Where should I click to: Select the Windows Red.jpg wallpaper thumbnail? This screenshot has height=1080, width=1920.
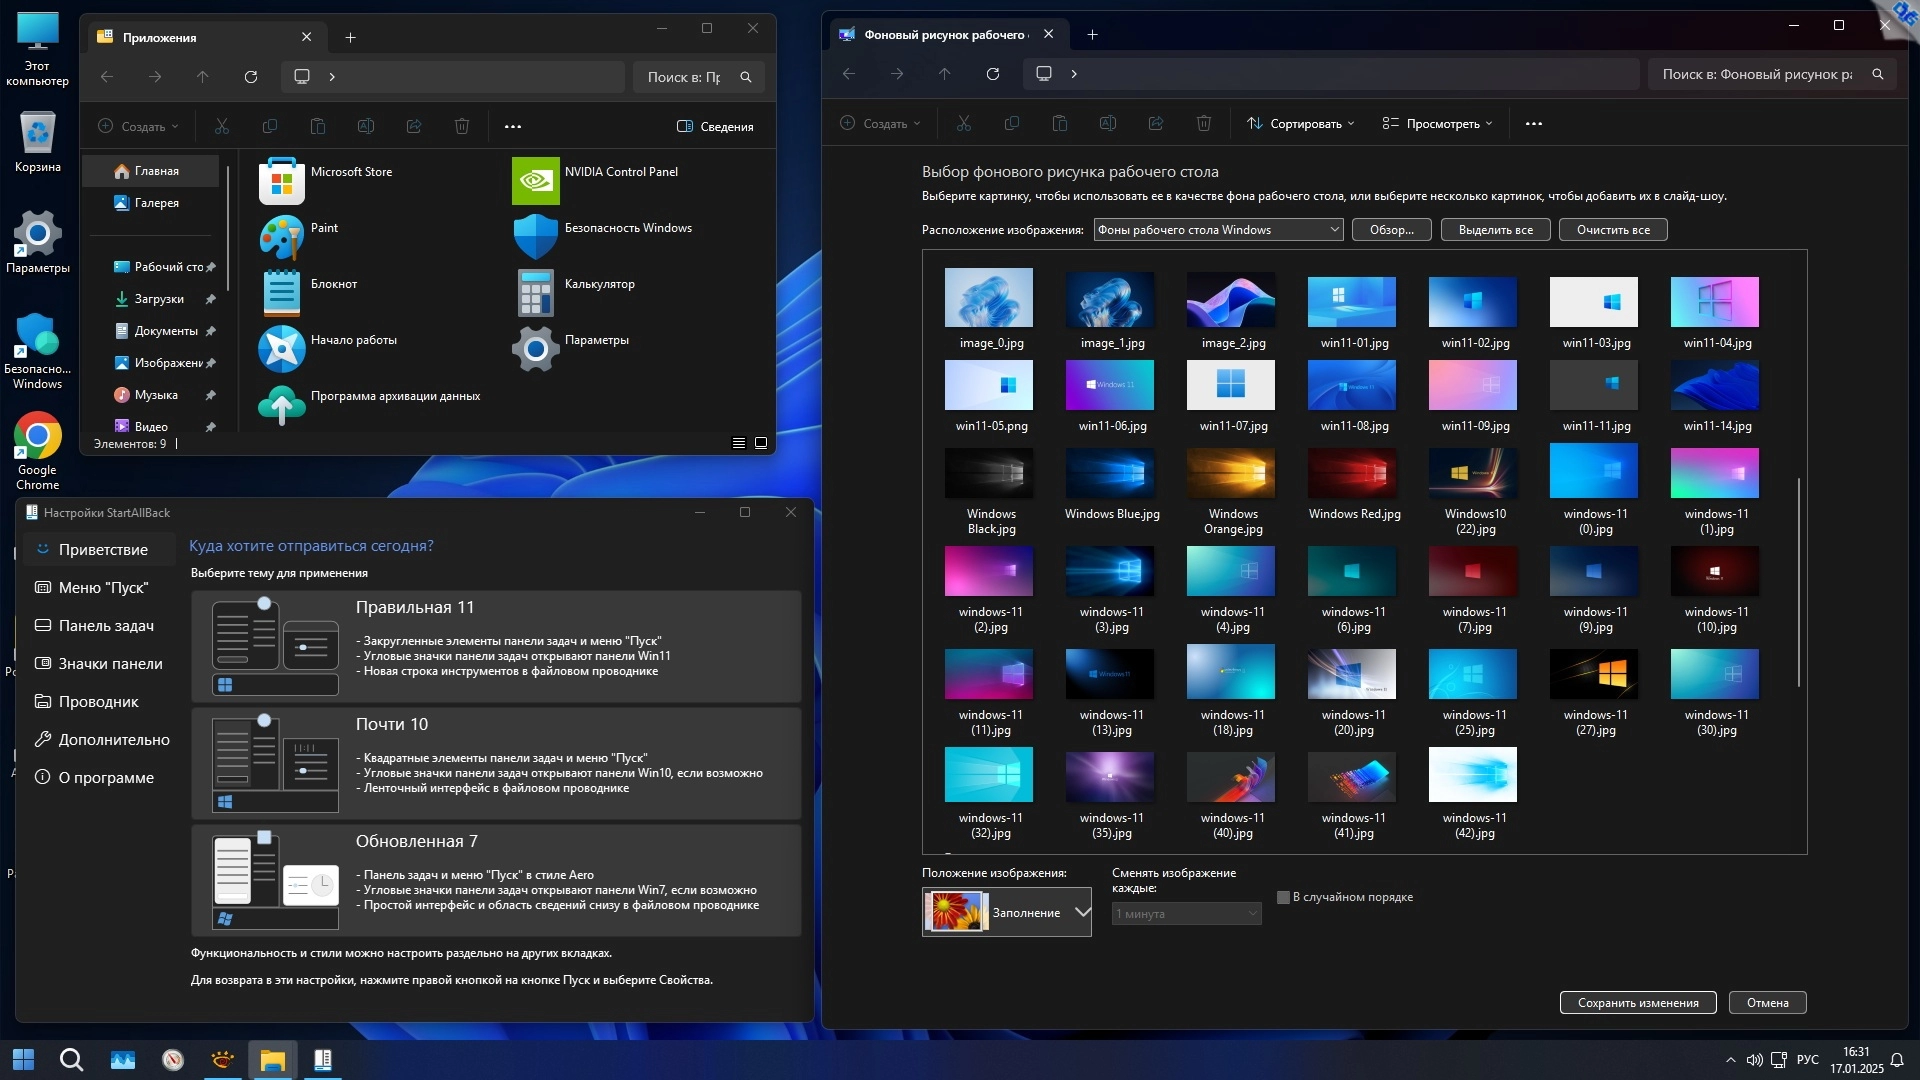(x=1352, y=474)
